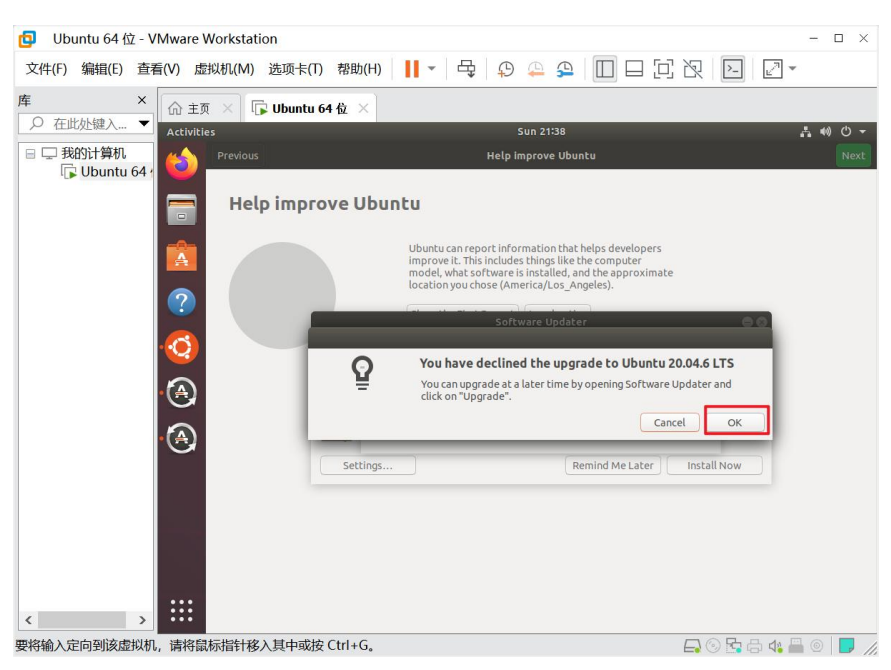Click the CD/DVD drive status icon

click(713, 646)
